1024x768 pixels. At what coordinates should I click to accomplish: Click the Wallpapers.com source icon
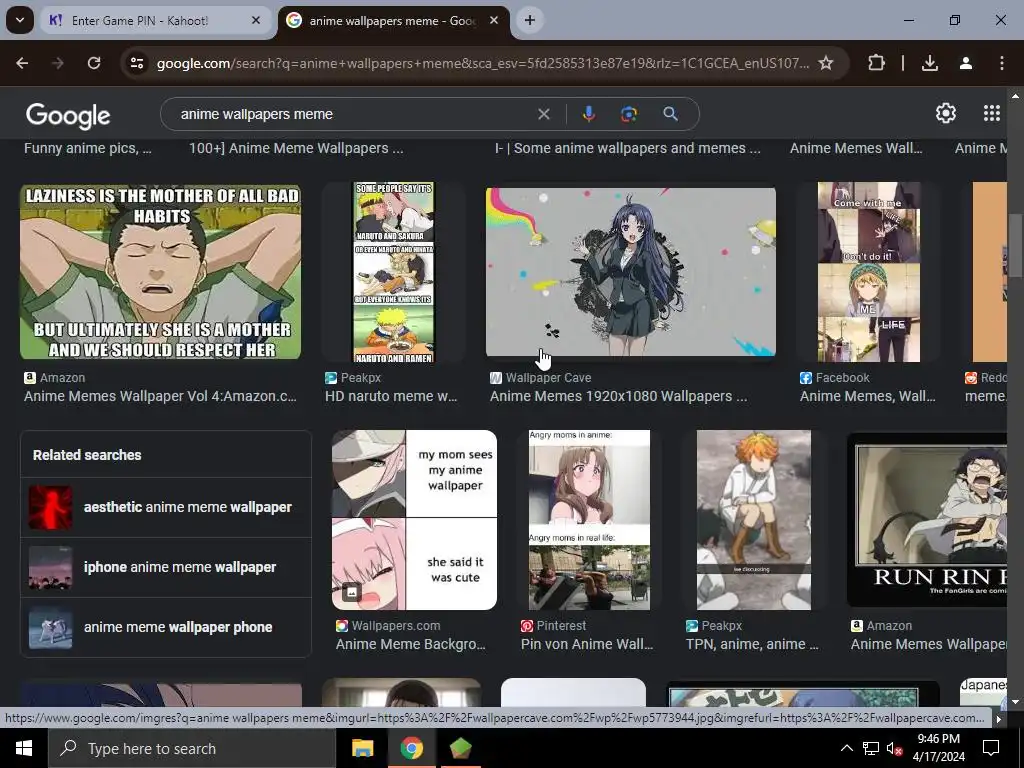(x=342, y=626)
